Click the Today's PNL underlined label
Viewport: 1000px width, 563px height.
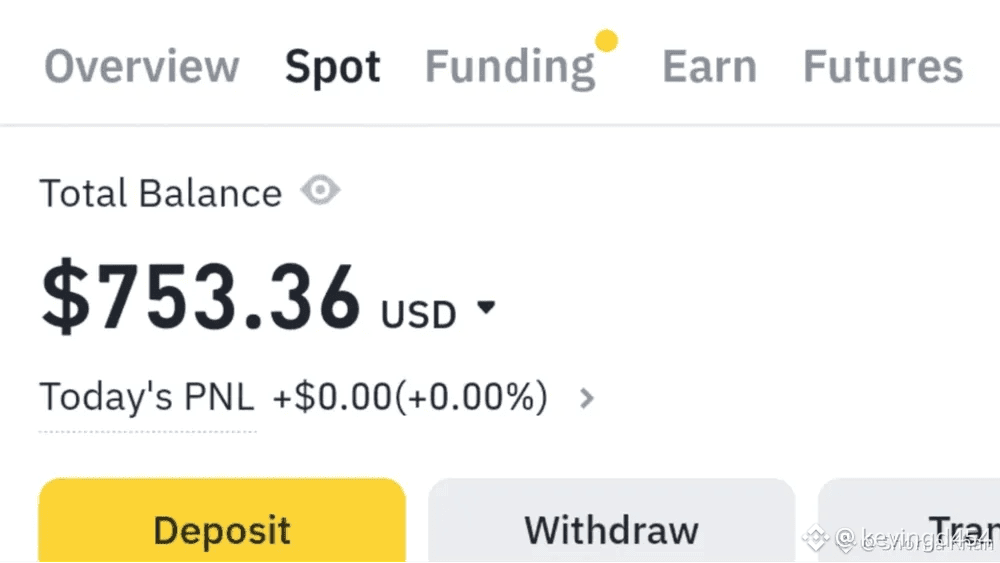pyautogui.click(x=147, y=397)
